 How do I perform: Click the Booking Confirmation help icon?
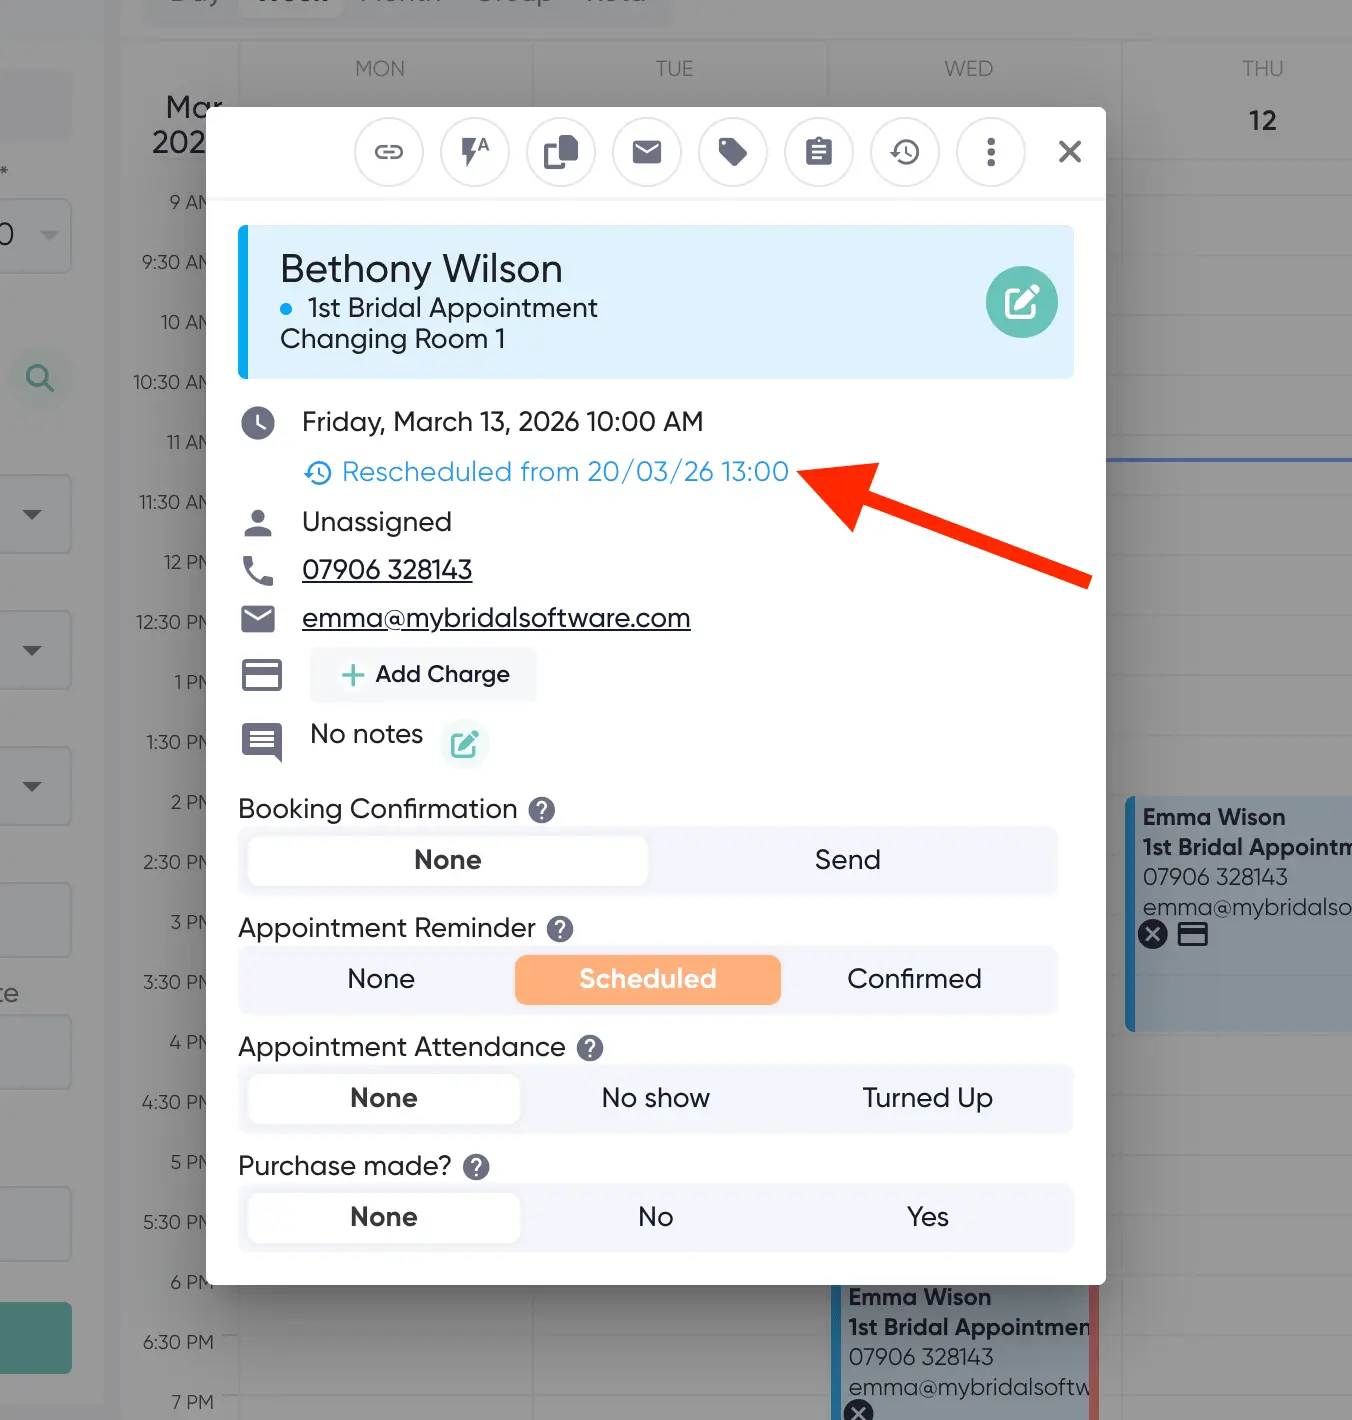click(x=542, y=810)
